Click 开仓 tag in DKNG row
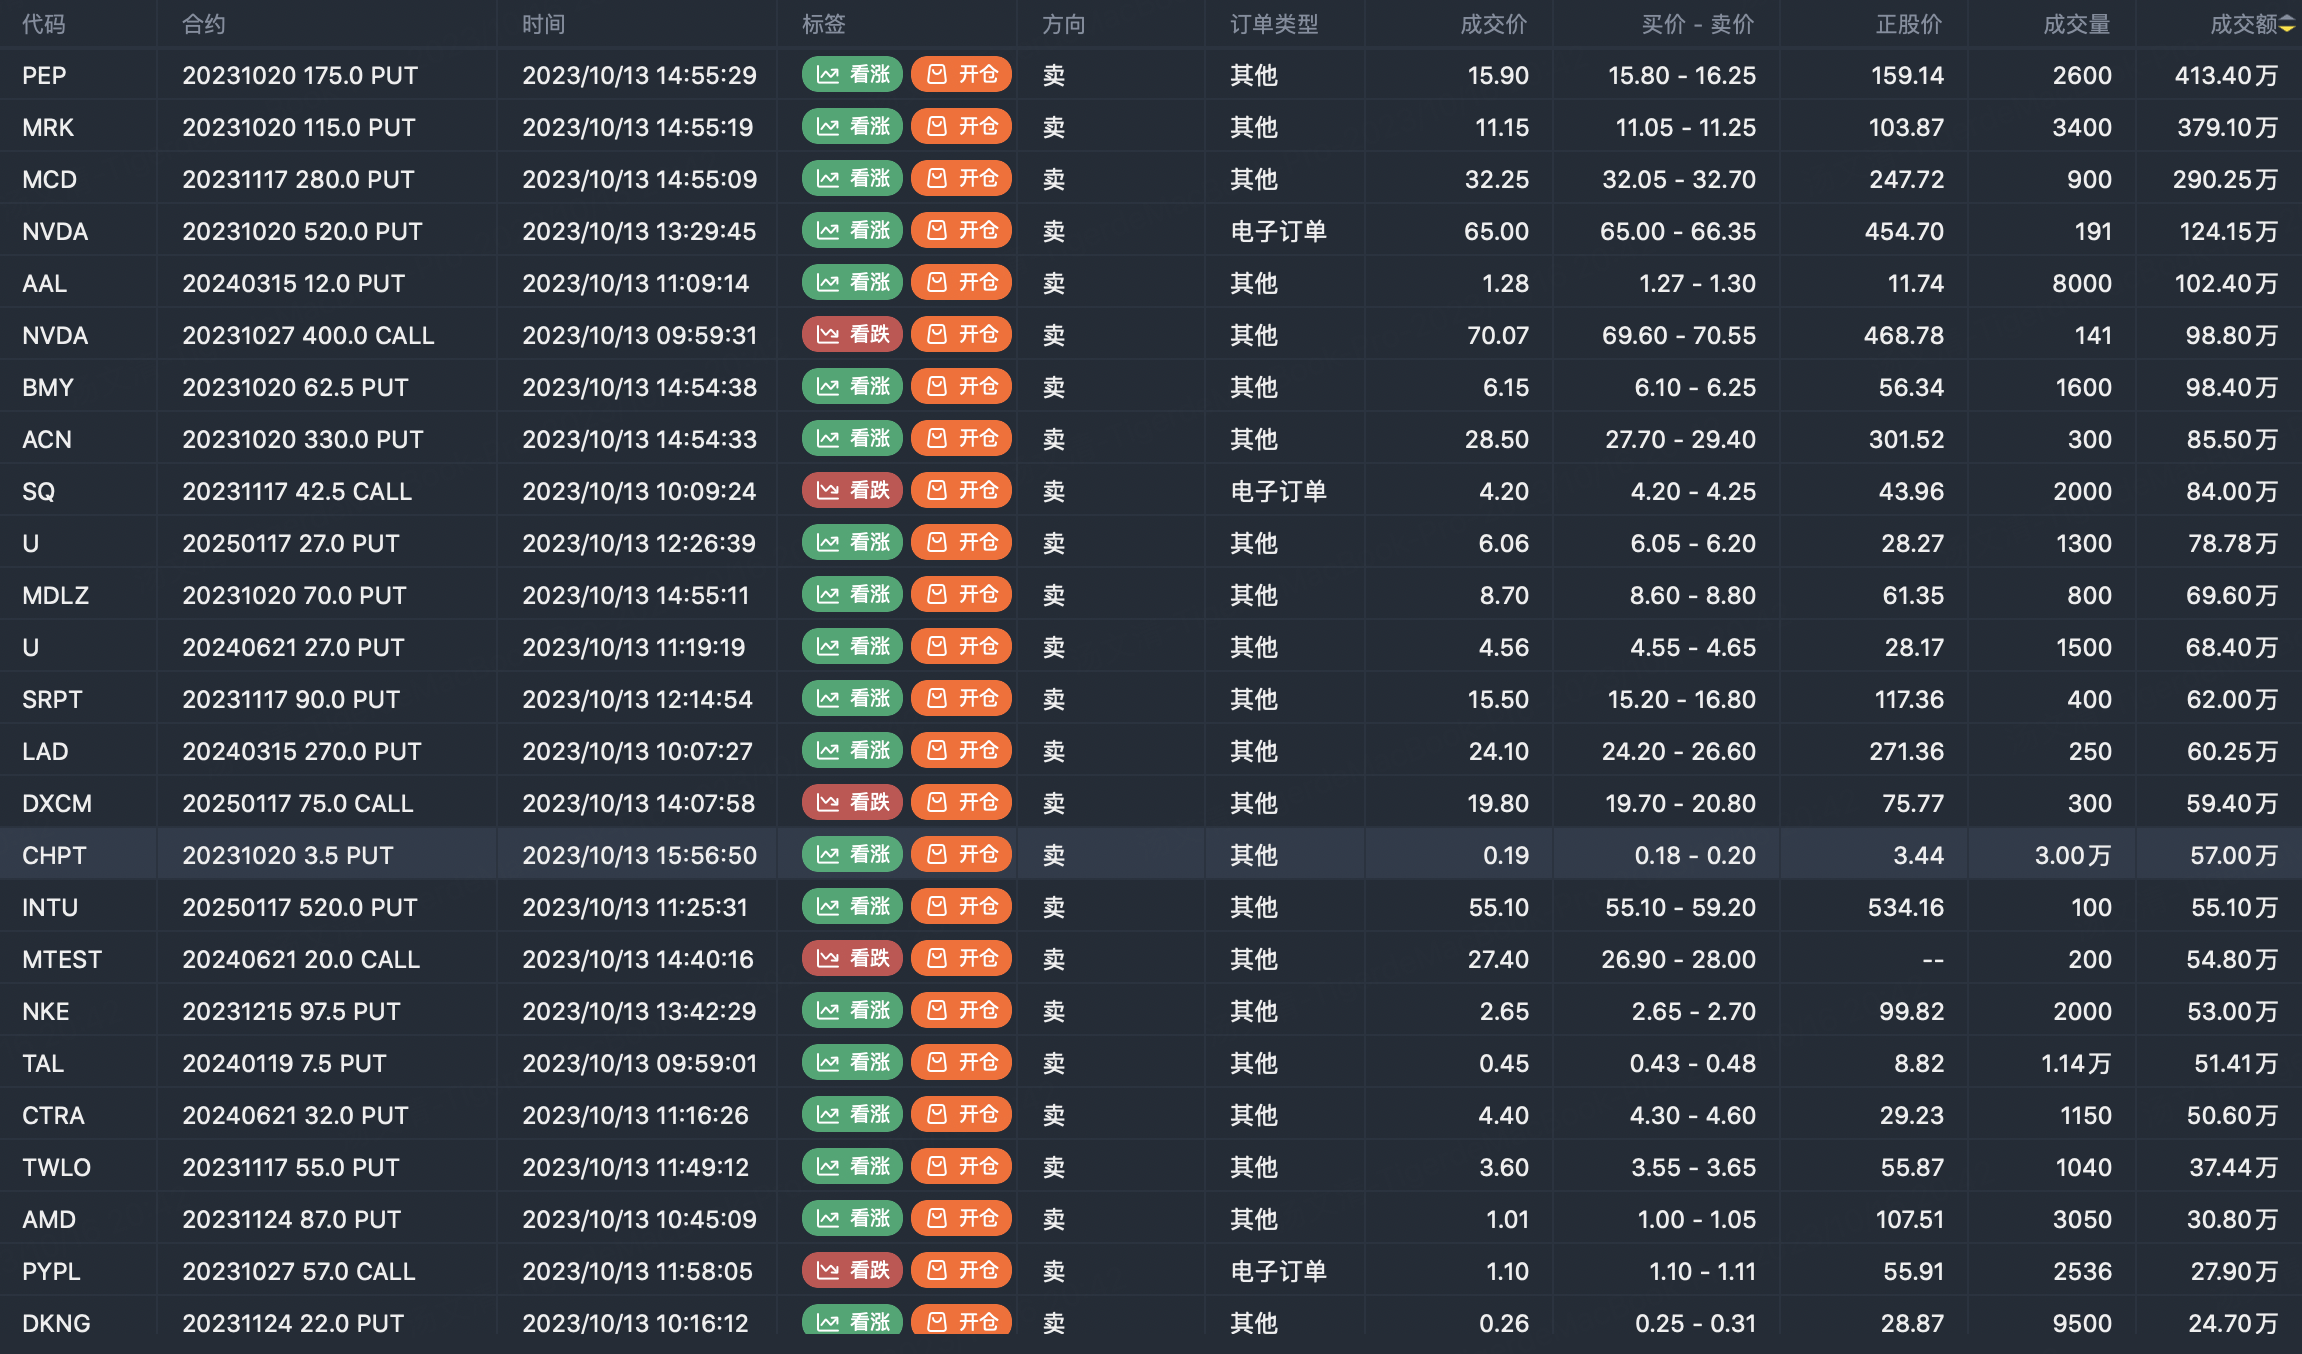 click(x=962, y=1321)
